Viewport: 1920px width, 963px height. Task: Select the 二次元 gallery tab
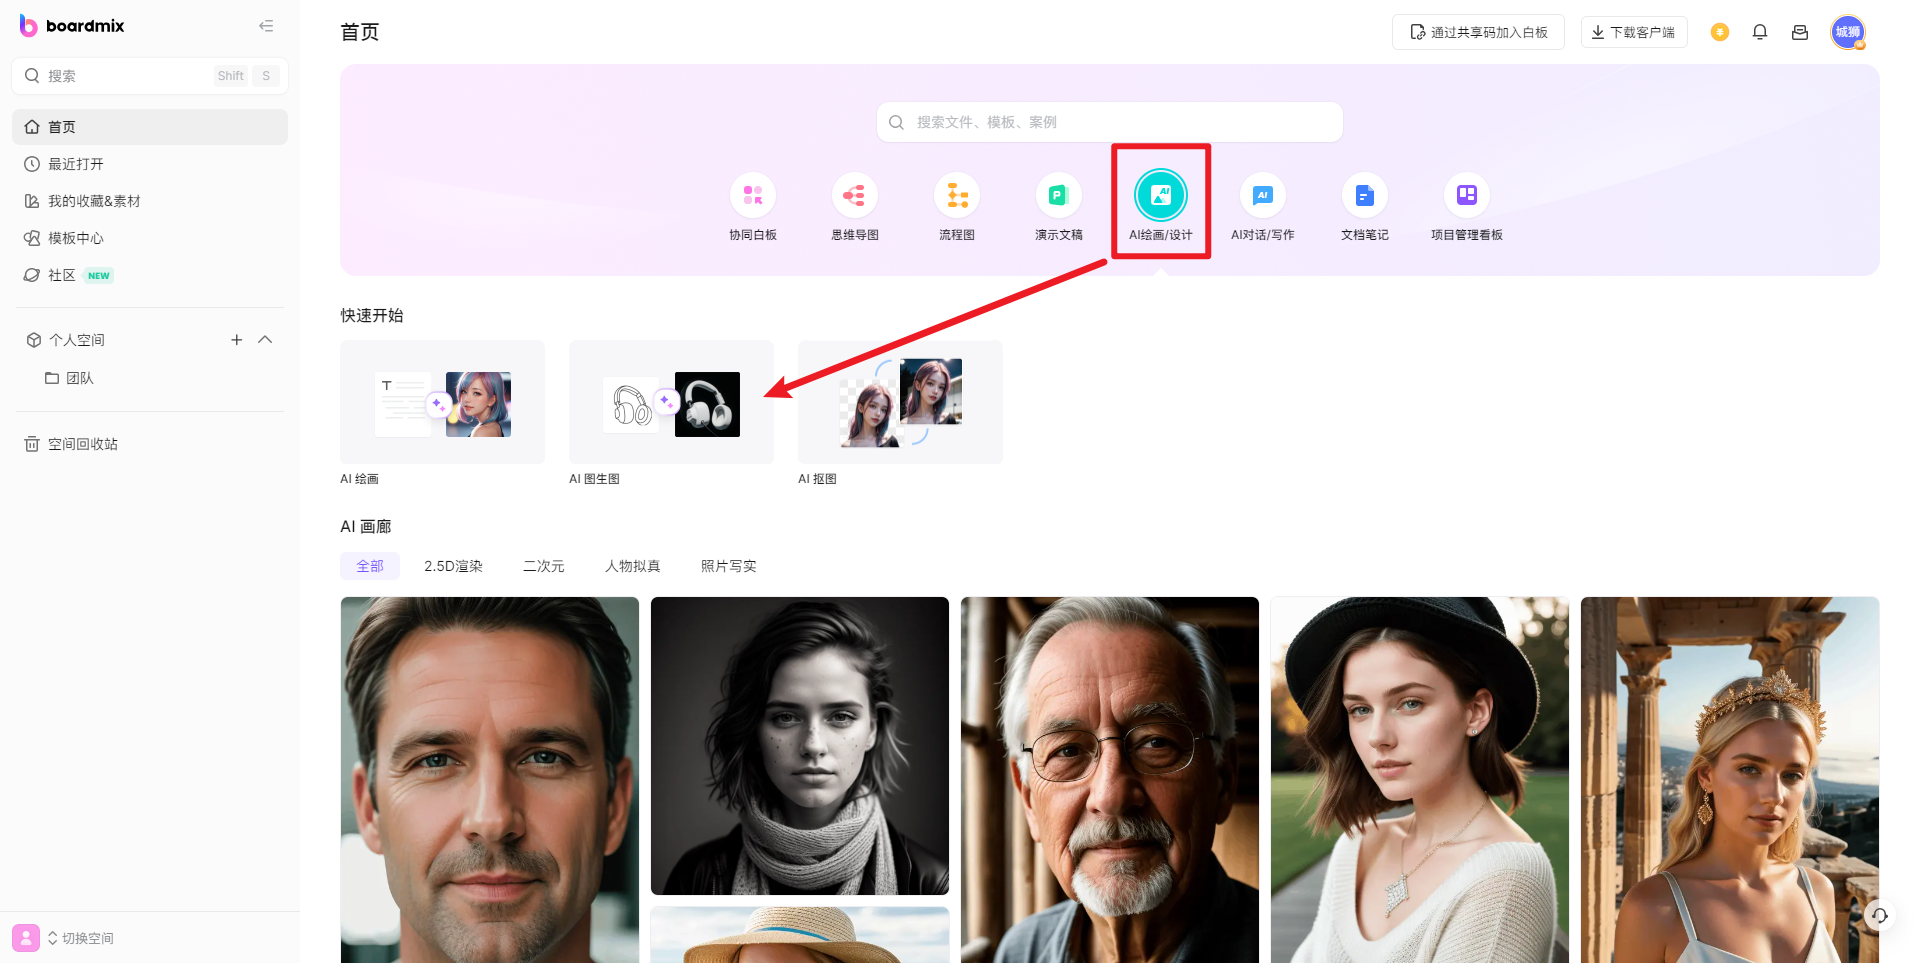pos(544,566)
